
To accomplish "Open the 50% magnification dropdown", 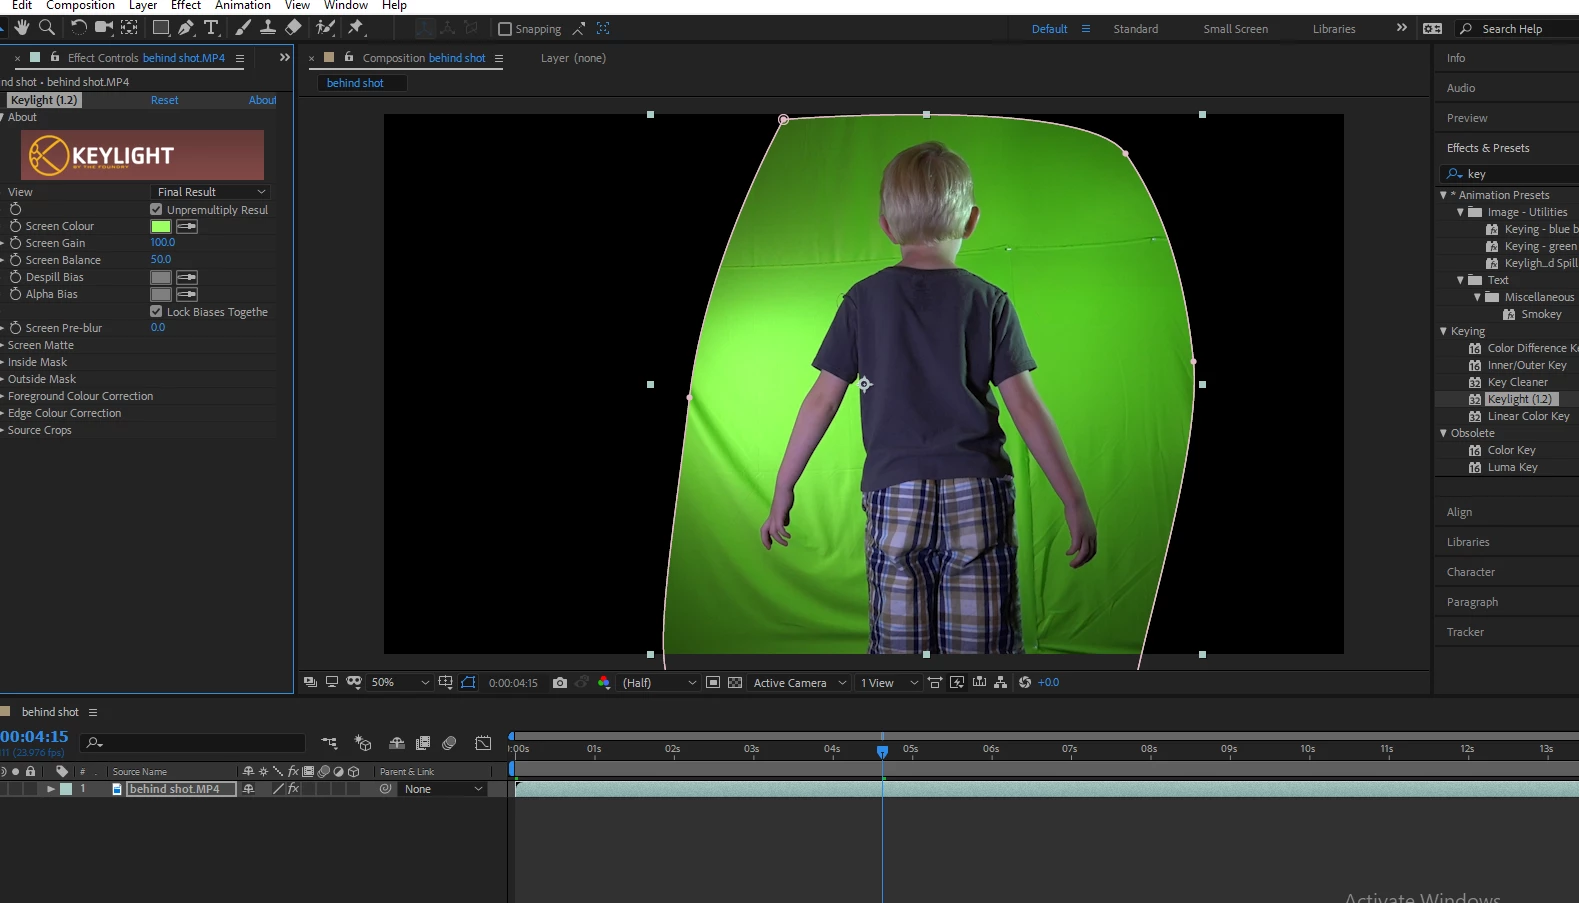I will pos(400,683).
